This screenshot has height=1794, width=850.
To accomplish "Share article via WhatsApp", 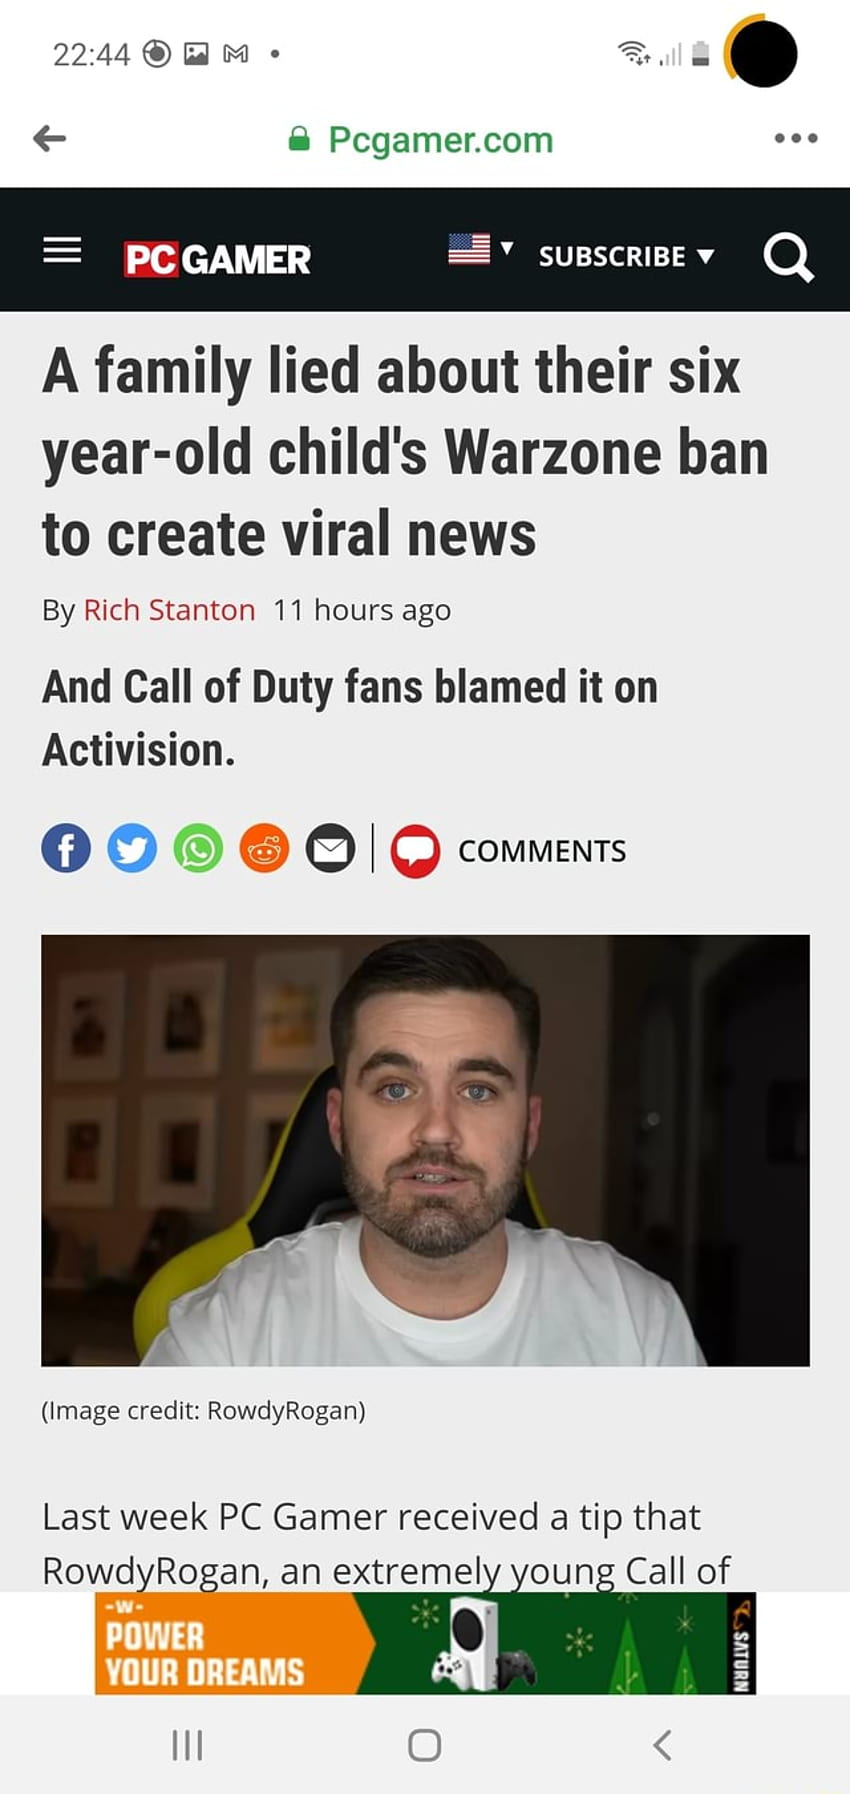I will (198, 849).
